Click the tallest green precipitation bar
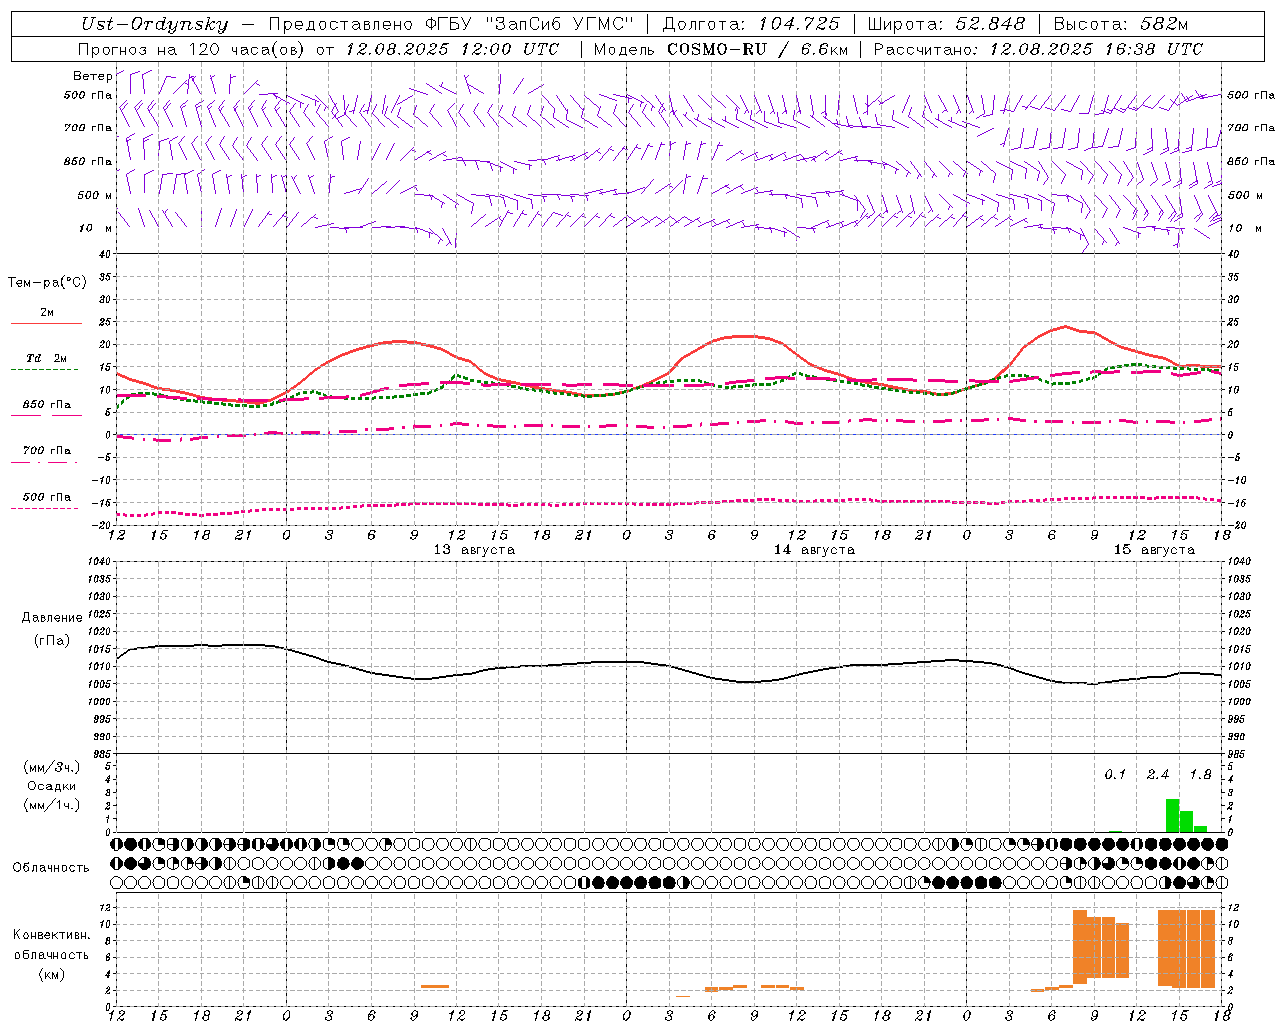The image size is (1280, 1024). [1172, 815]
